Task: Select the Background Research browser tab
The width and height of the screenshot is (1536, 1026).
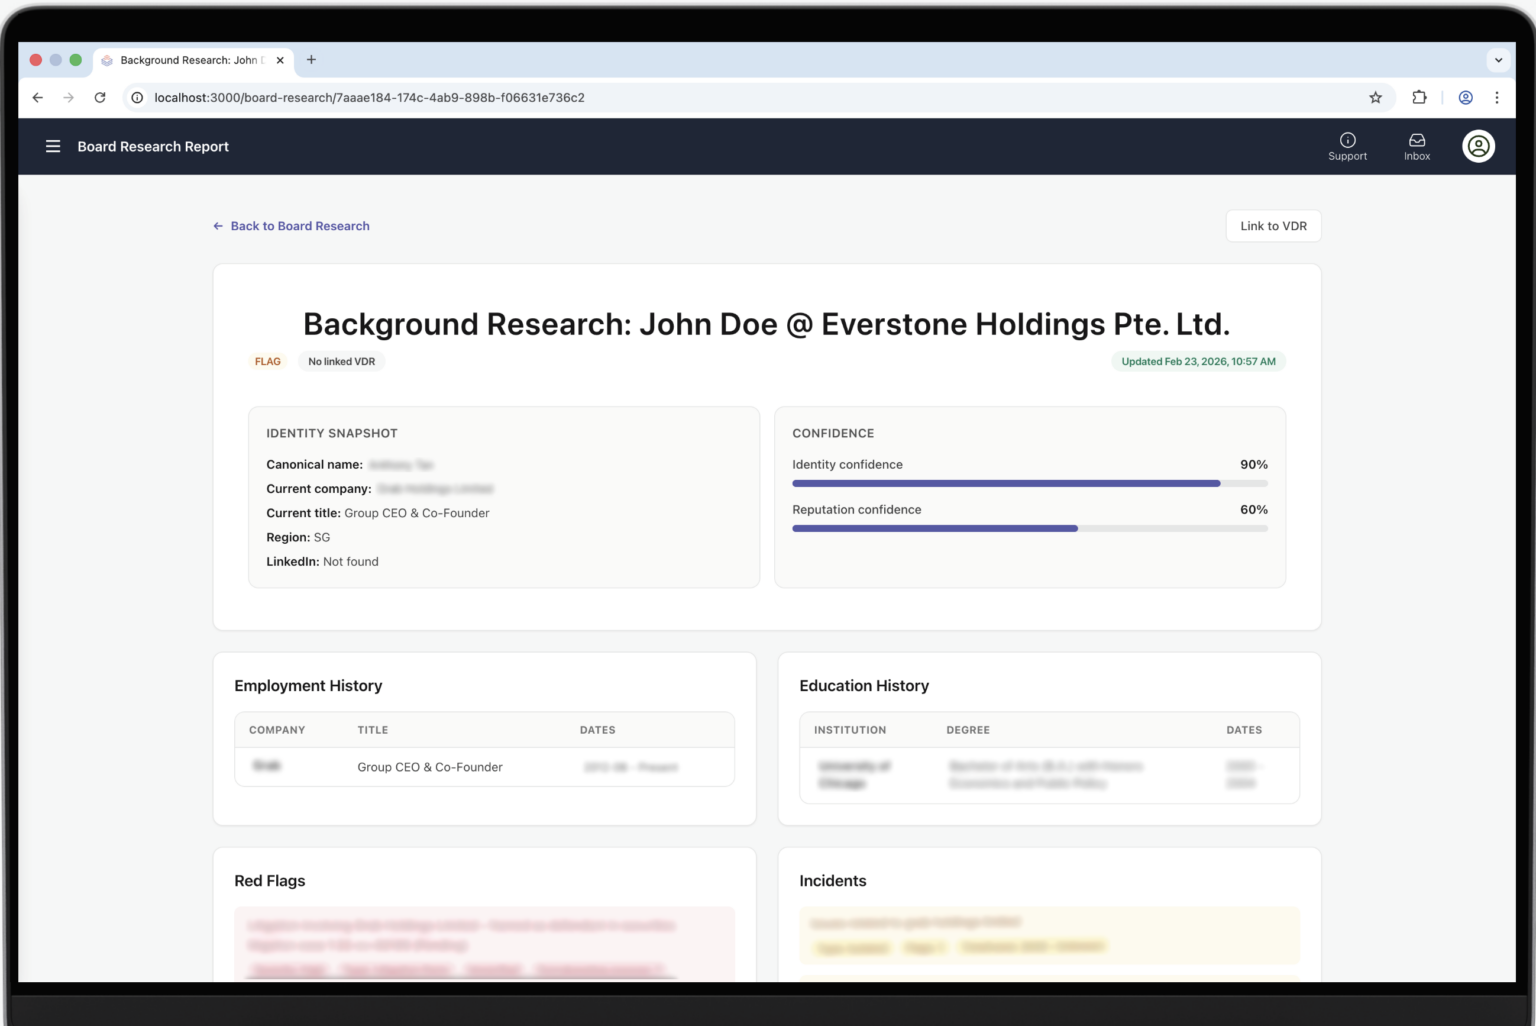Action: click(188, 60)
